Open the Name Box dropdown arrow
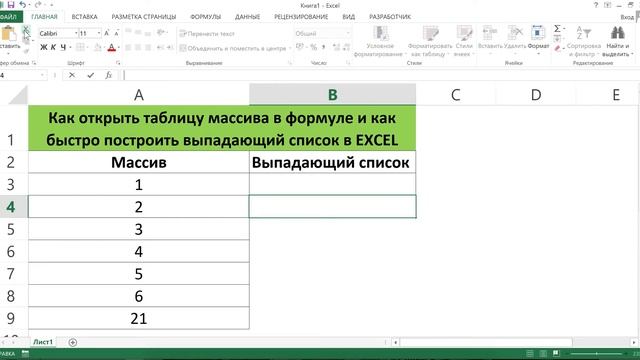 [42, 75]
